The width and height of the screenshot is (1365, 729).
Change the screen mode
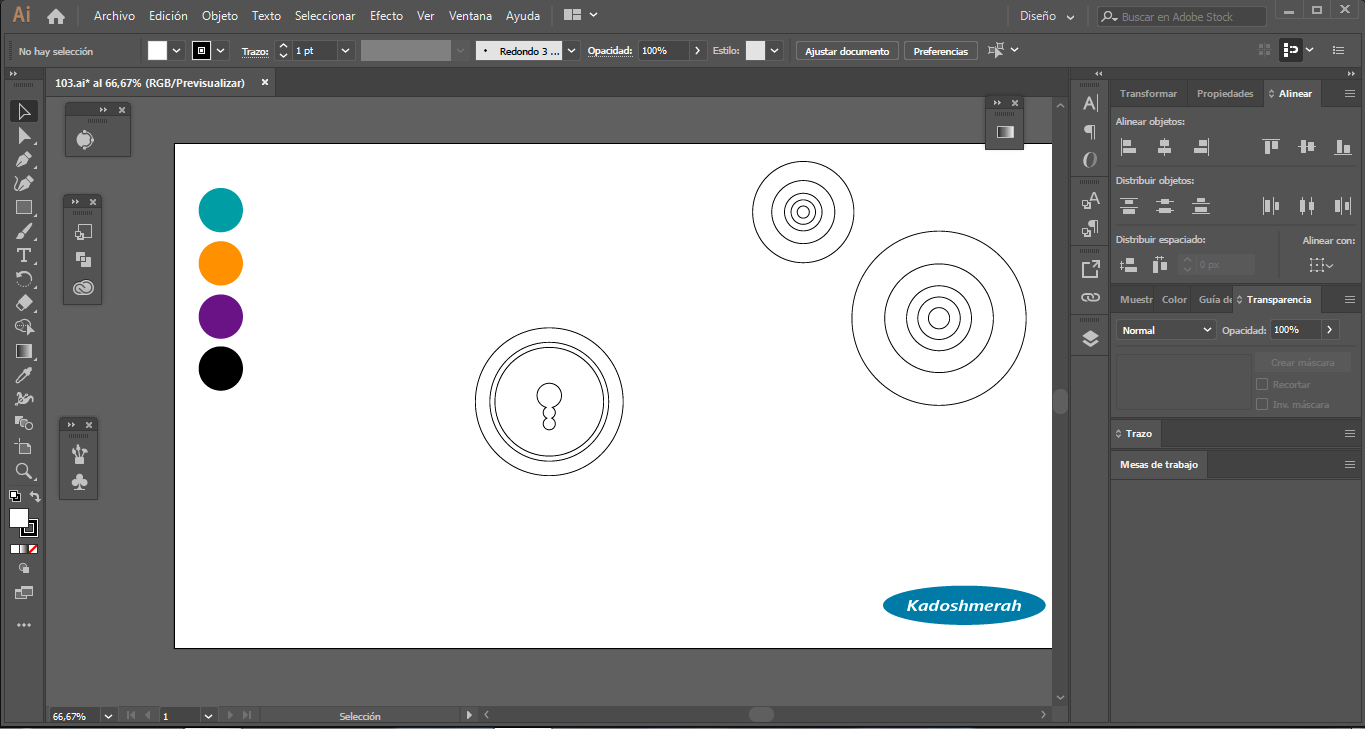(24, 593)
